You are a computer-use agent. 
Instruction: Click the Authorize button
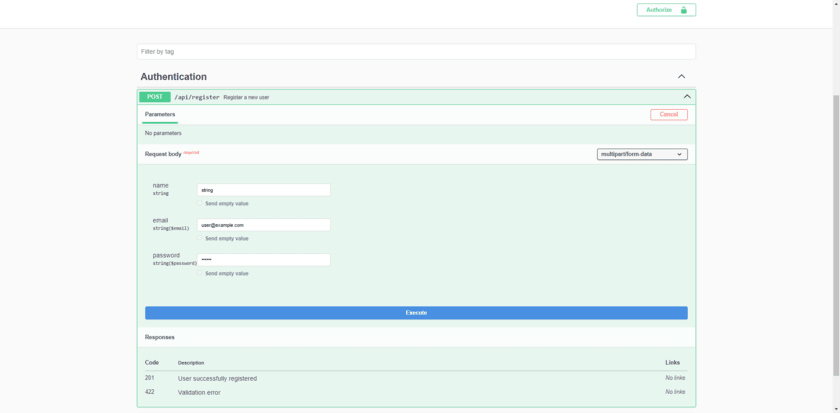pos(666,10)
